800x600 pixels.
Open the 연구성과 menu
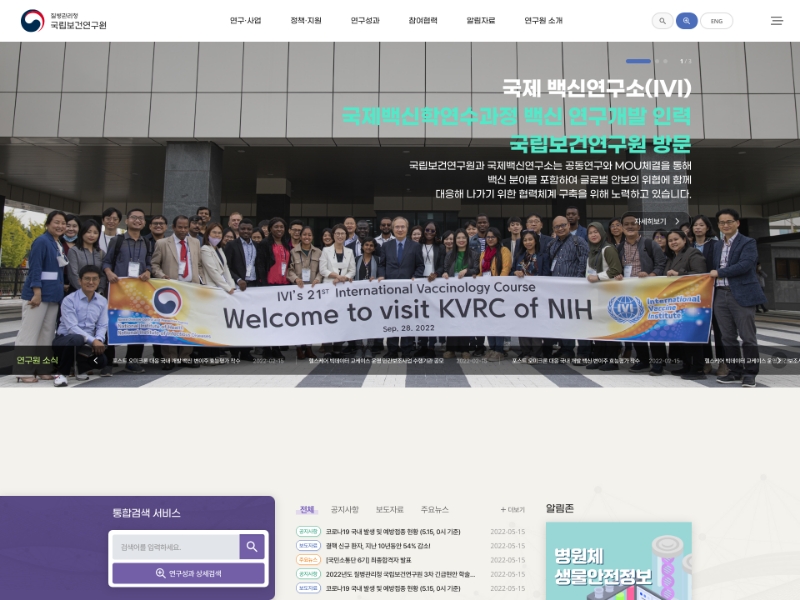[365, 21]
